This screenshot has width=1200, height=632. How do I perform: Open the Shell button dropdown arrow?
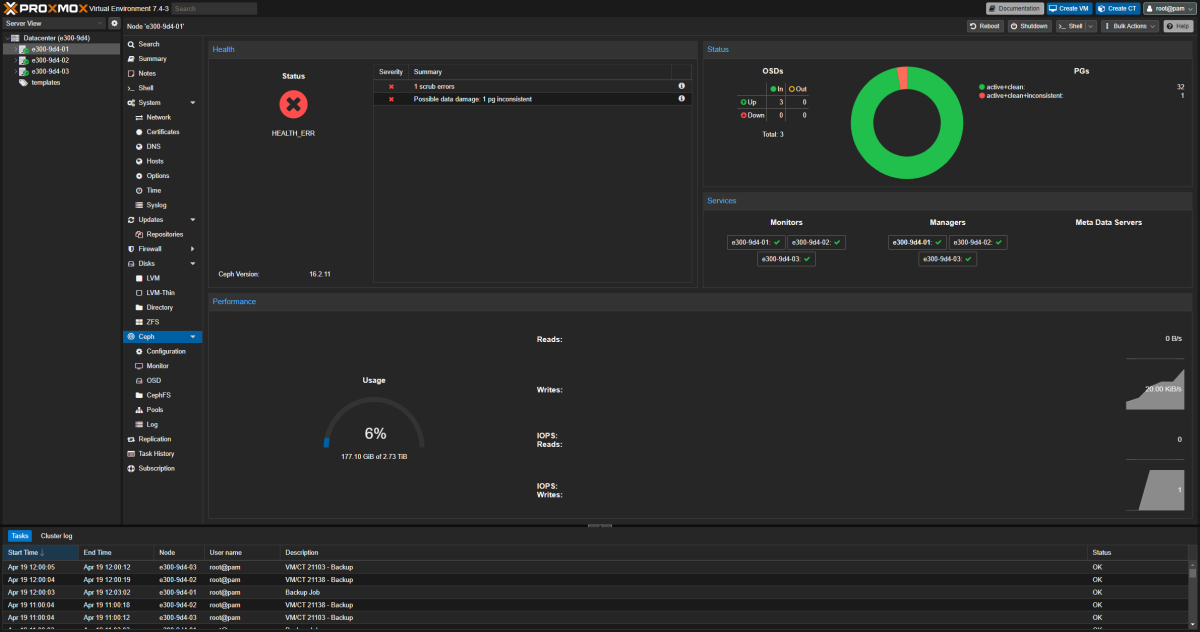click(x=1090, y=26)
